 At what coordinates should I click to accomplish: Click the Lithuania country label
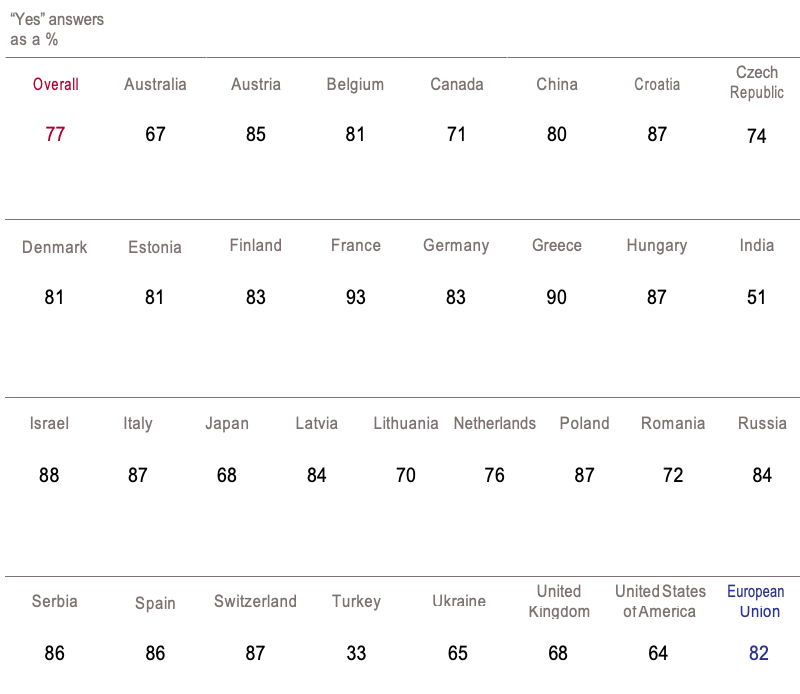click(x=406, y=424)
